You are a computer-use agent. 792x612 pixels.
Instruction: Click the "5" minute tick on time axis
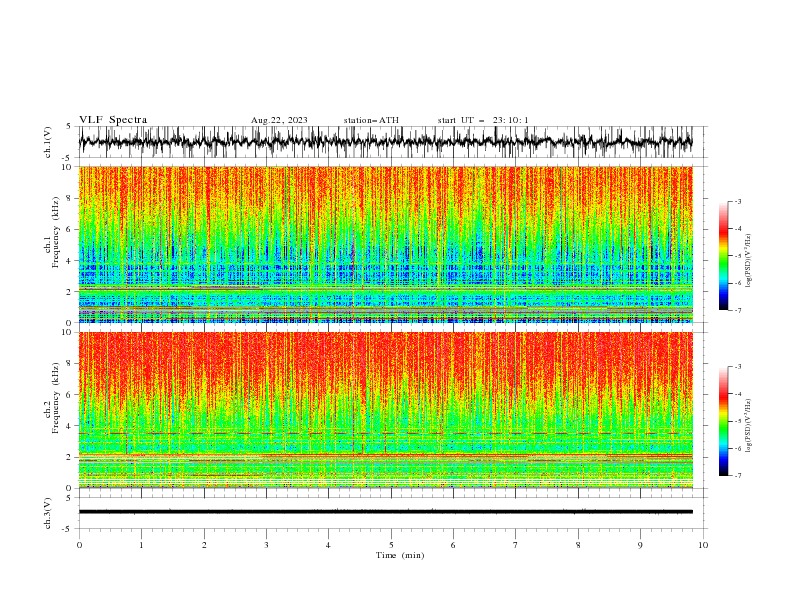[x=391, y=545]
